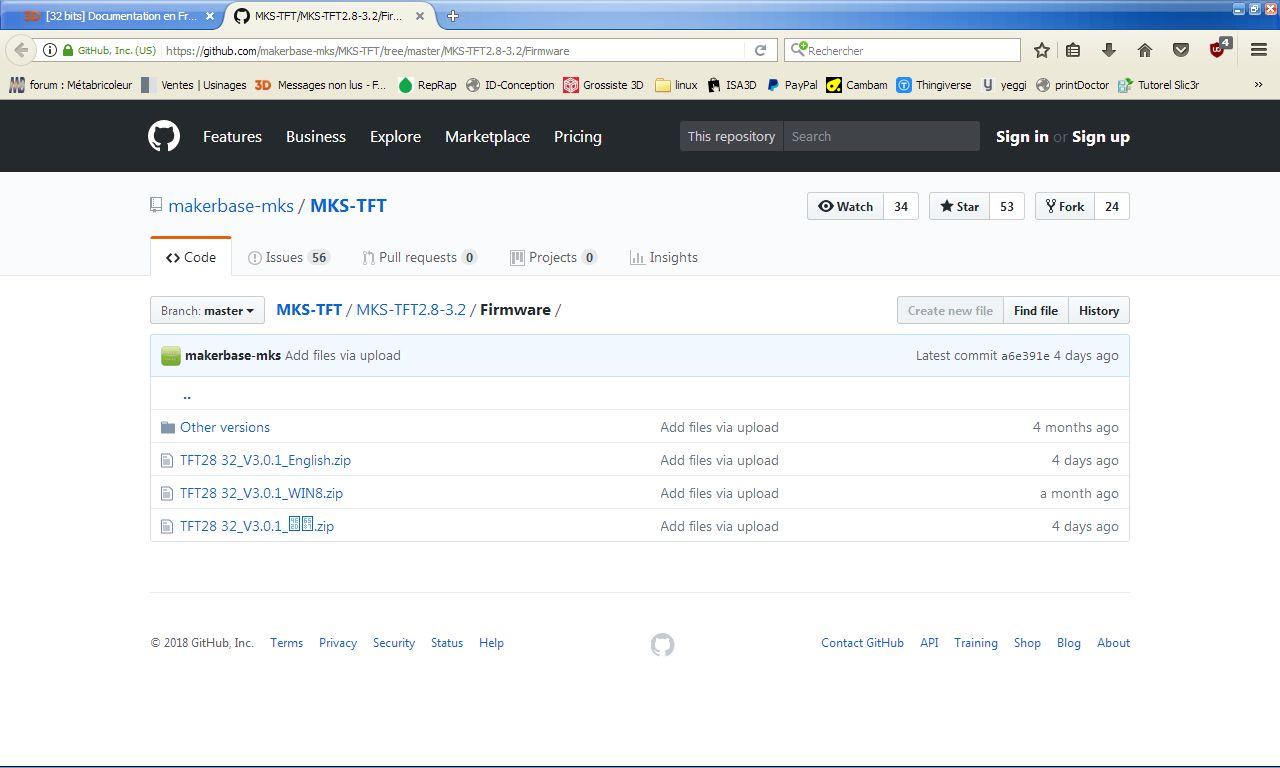Viewport: 1280px width, 768px height.
Task: Show site information icon in address bar
Action: tap(49, 50)
